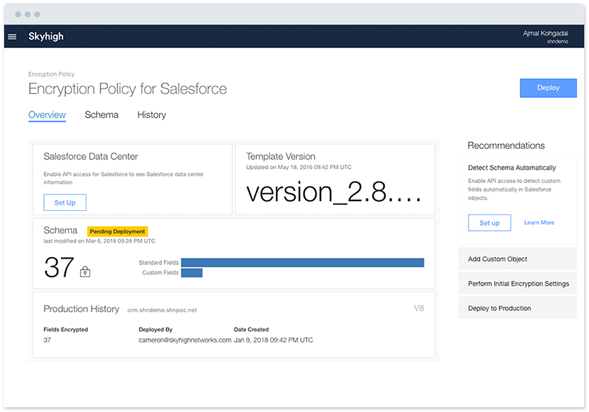This screenshot has height=412, width=589.
Task: Switch to the Schema tab
Action: (101, 115)
